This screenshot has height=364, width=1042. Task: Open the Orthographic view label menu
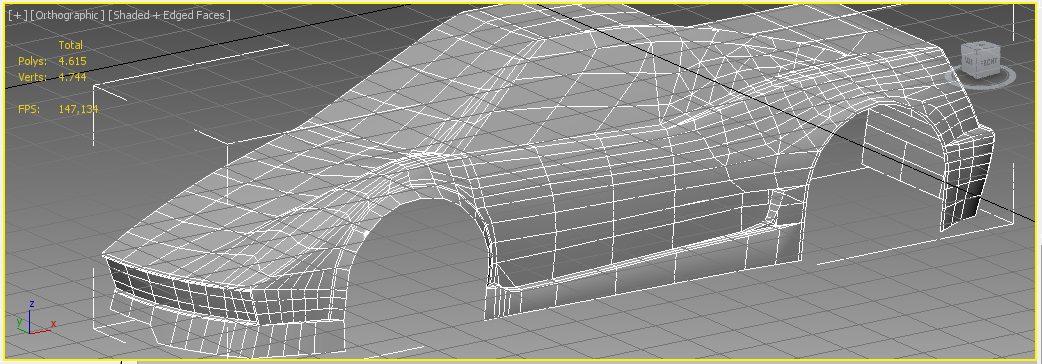pyautogui.click(x=67, y=15)
